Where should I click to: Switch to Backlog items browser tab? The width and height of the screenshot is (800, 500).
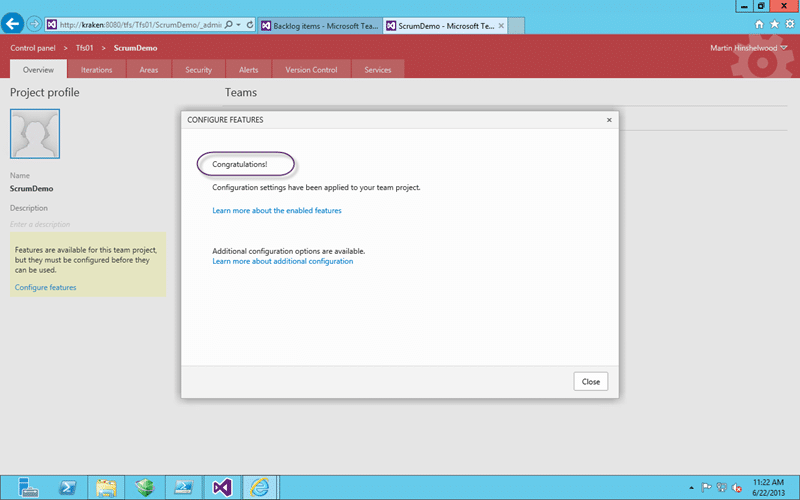pos(320,26)
